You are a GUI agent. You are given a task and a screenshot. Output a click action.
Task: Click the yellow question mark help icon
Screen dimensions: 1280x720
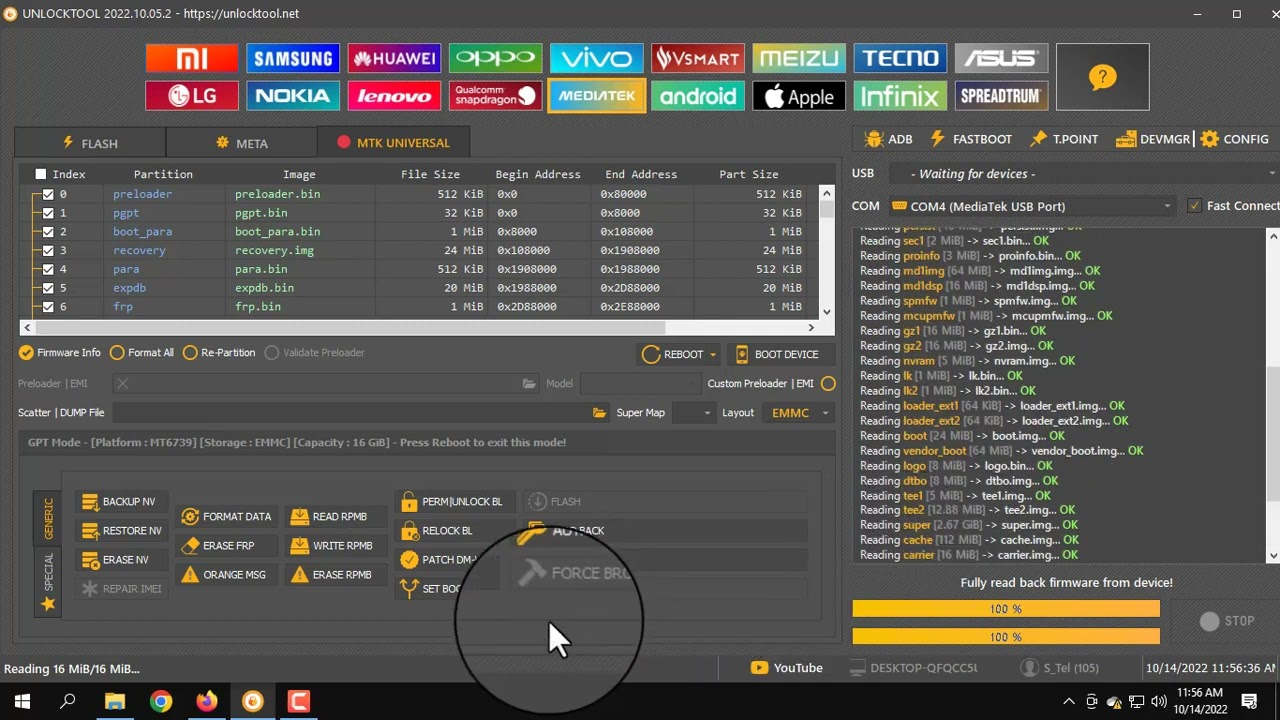tap(1102, 77)
